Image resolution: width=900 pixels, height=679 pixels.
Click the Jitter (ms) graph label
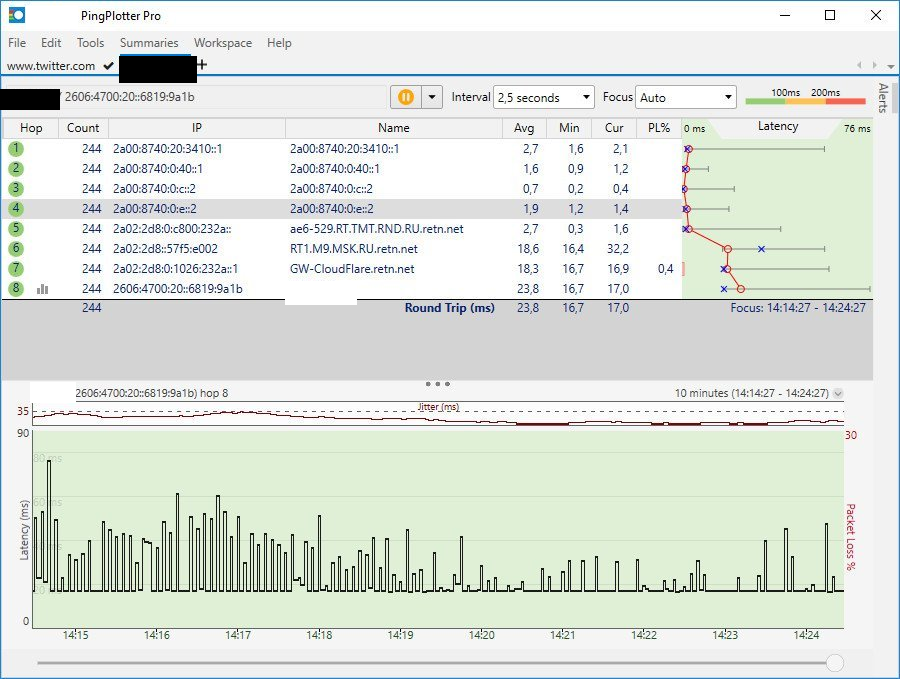pyautogui.click(x=439, y=406)
